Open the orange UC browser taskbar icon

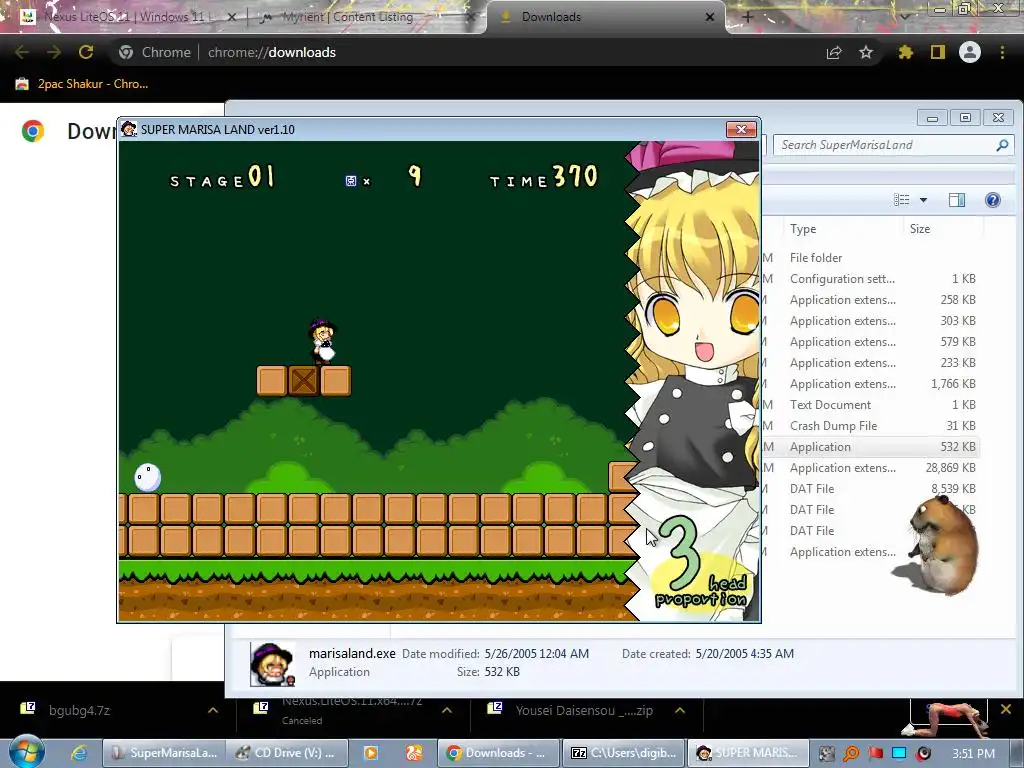pos(414,753)
